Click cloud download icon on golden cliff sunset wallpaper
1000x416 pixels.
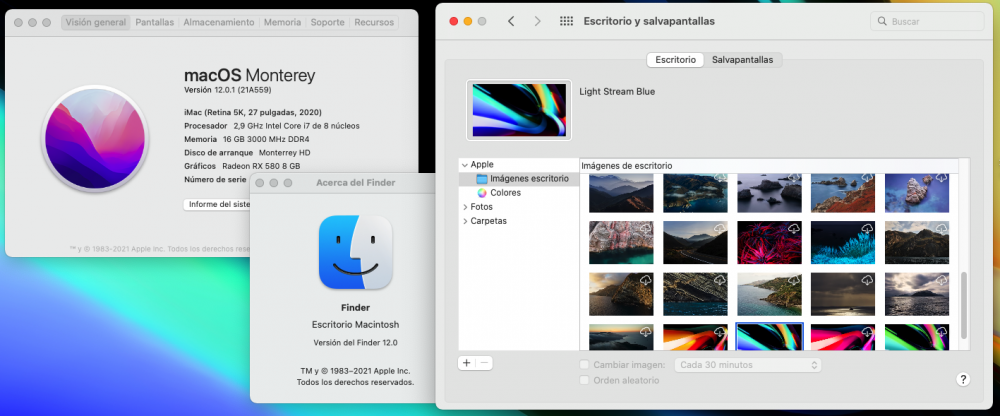click(646, 279)
